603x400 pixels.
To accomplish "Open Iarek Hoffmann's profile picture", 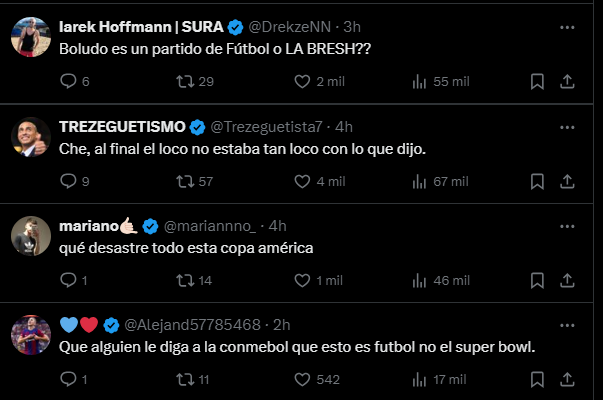I will (x=31, y=37).
